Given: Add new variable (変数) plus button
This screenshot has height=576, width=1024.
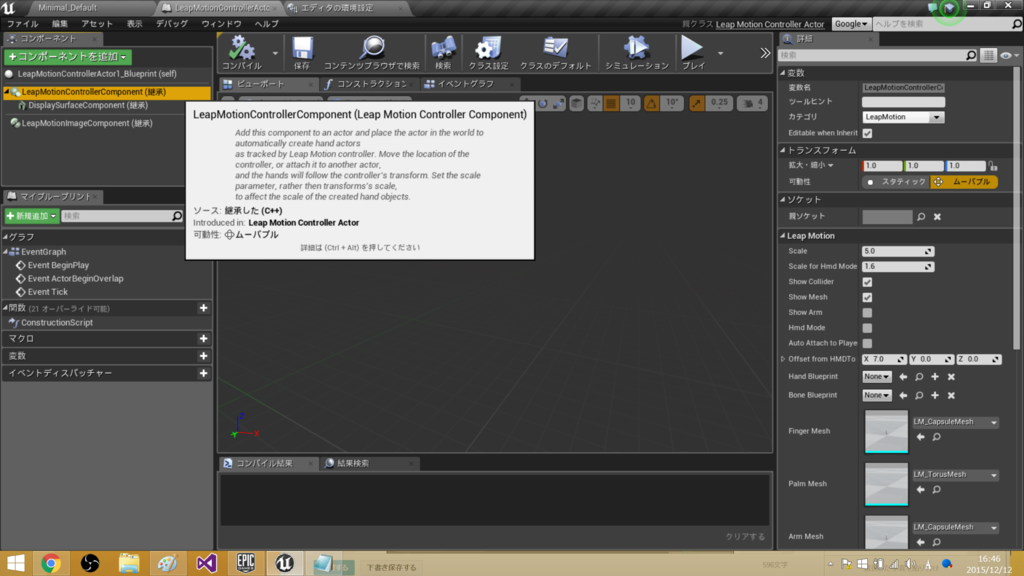Looking at the screenshot, I should point(203,356).
